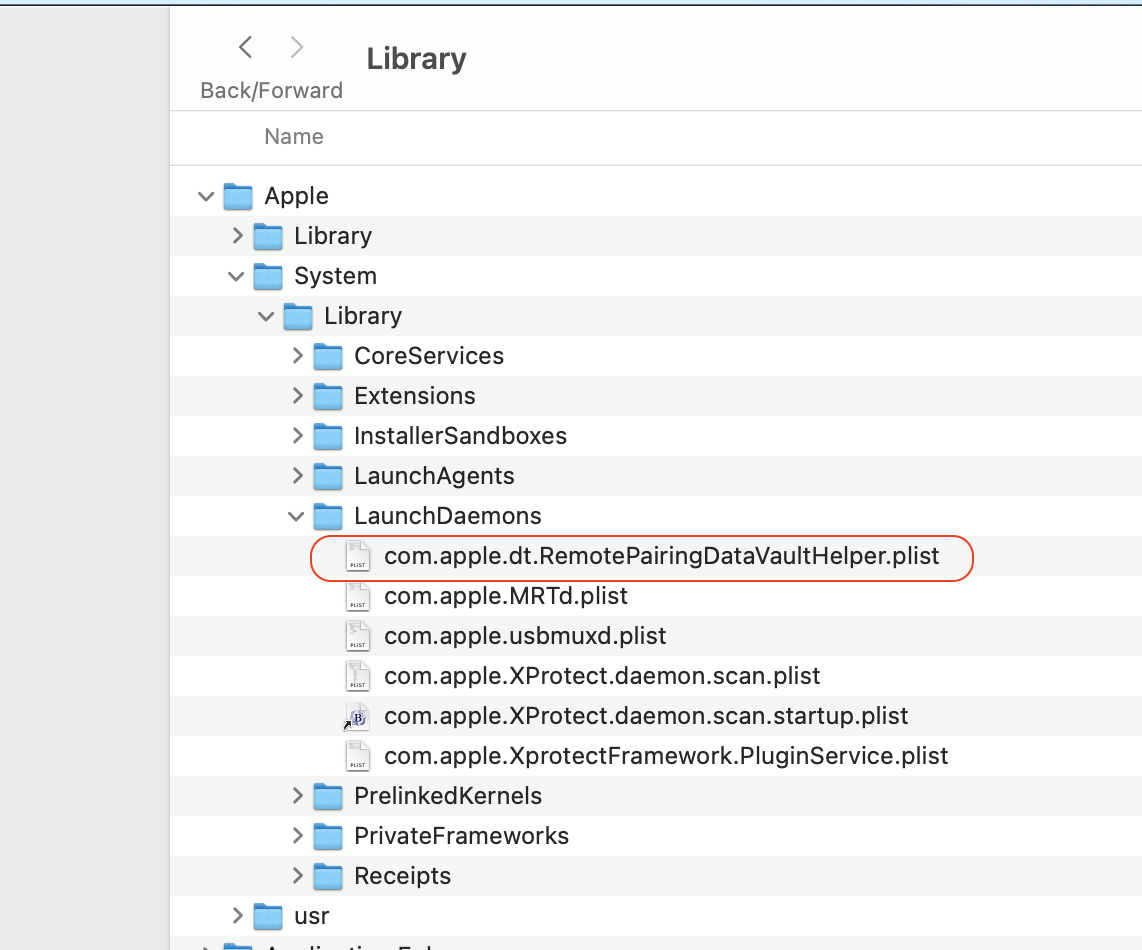Select the com.apple.MRTd.plist file name

click(505, 597)
